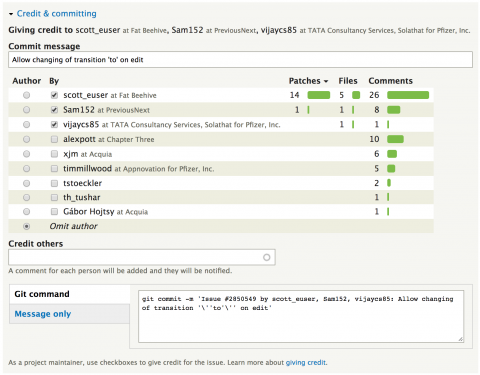Select th_tushar as author radio
480x375 pixels.
pyautogui.click(x=26, y=198)
